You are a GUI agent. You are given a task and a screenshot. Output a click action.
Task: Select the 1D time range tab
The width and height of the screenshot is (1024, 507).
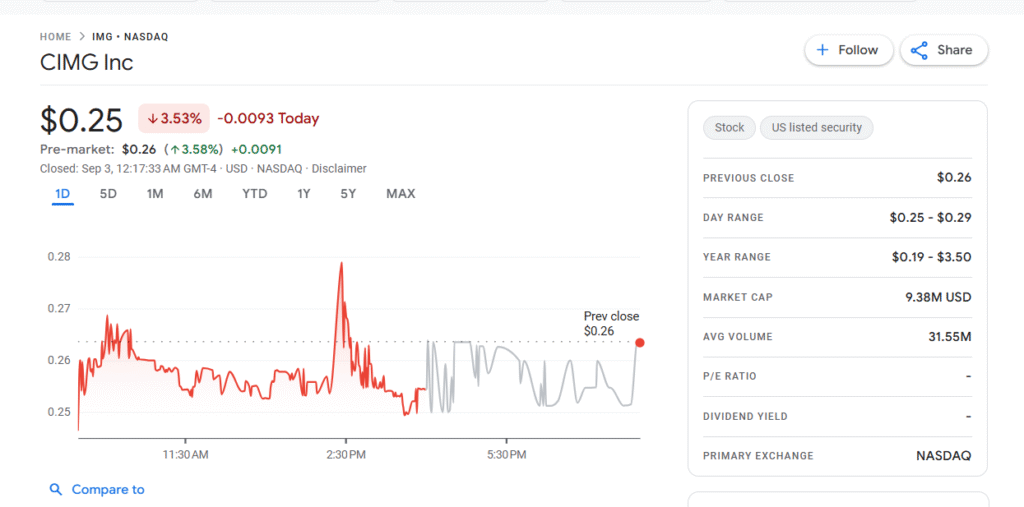click(62, 194)
